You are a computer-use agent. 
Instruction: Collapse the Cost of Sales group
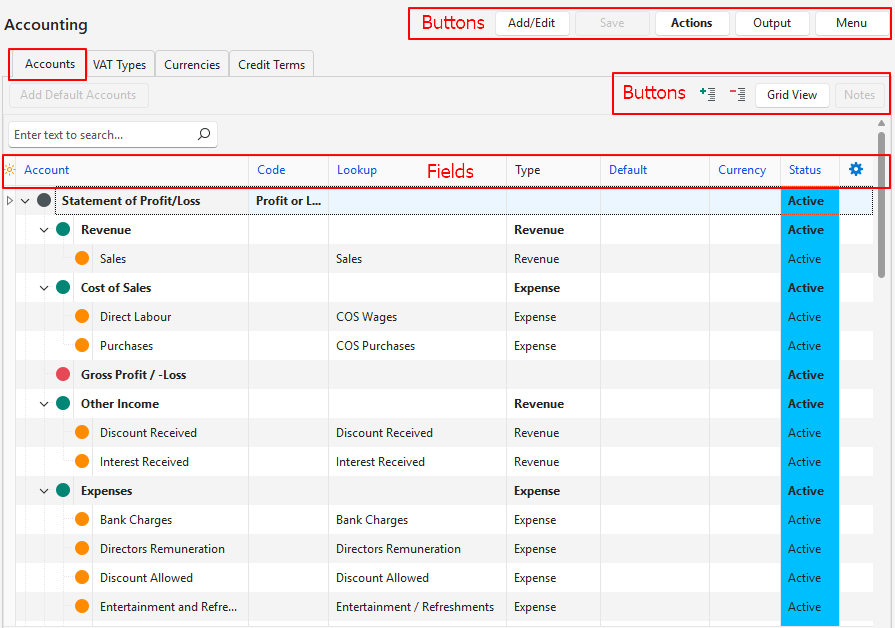[44, 288]
